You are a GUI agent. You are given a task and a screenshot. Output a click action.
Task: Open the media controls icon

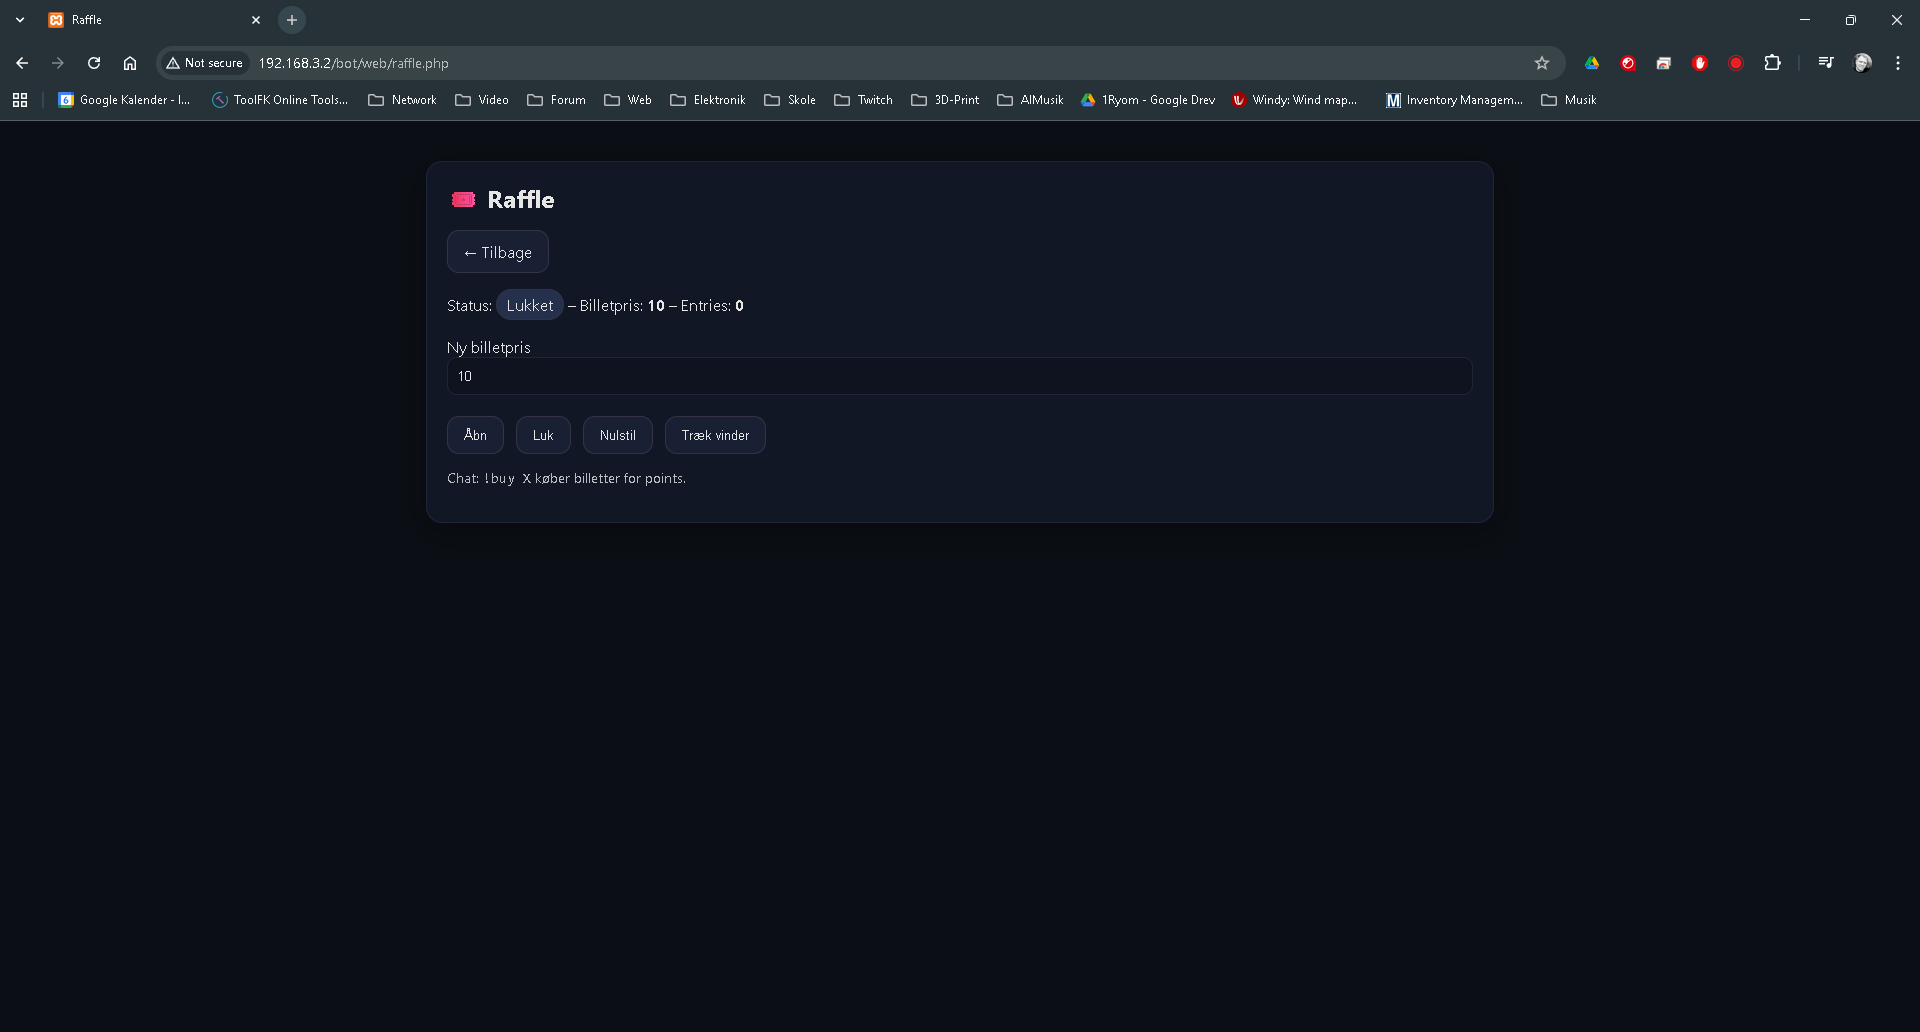[x=1826, y=63]
